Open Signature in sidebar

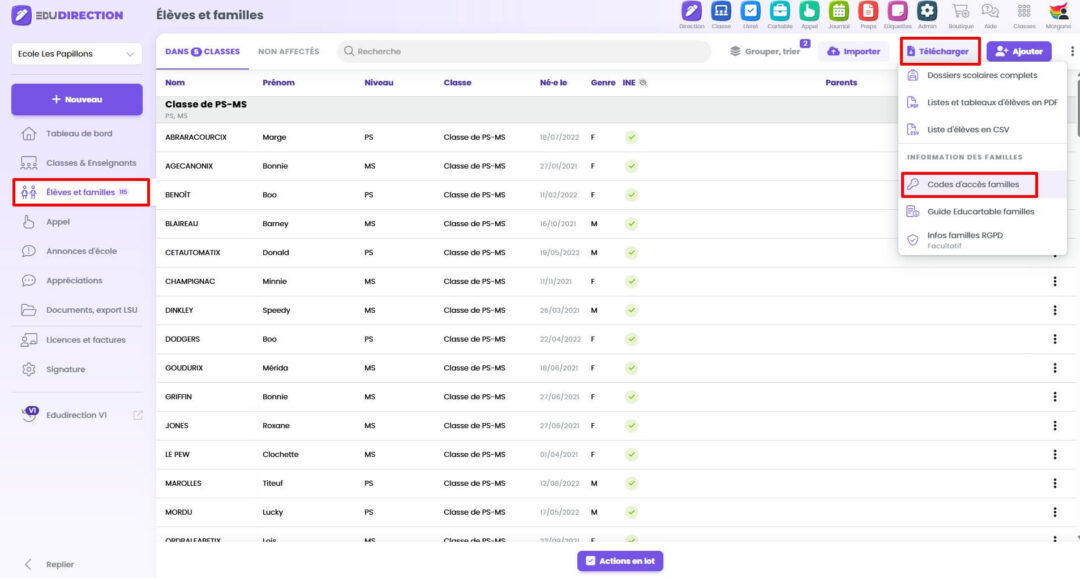click(x=77, y=369)
